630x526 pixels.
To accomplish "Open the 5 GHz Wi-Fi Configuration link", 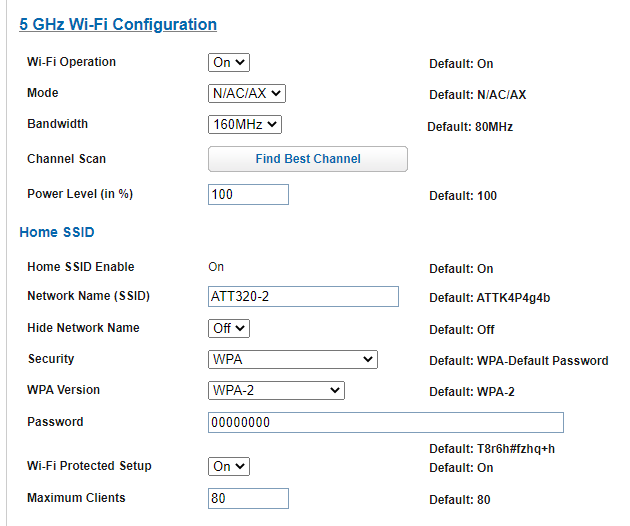I will pyautogui.click(x=118, y=25).
